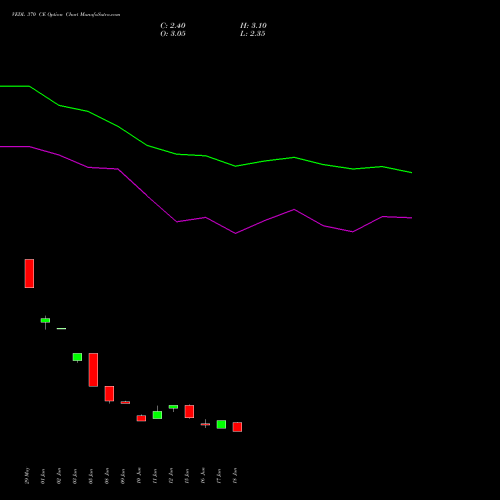Select the tall red candle for 29 May
Screen dimensions: 500x500
click(x=29, y=273)
